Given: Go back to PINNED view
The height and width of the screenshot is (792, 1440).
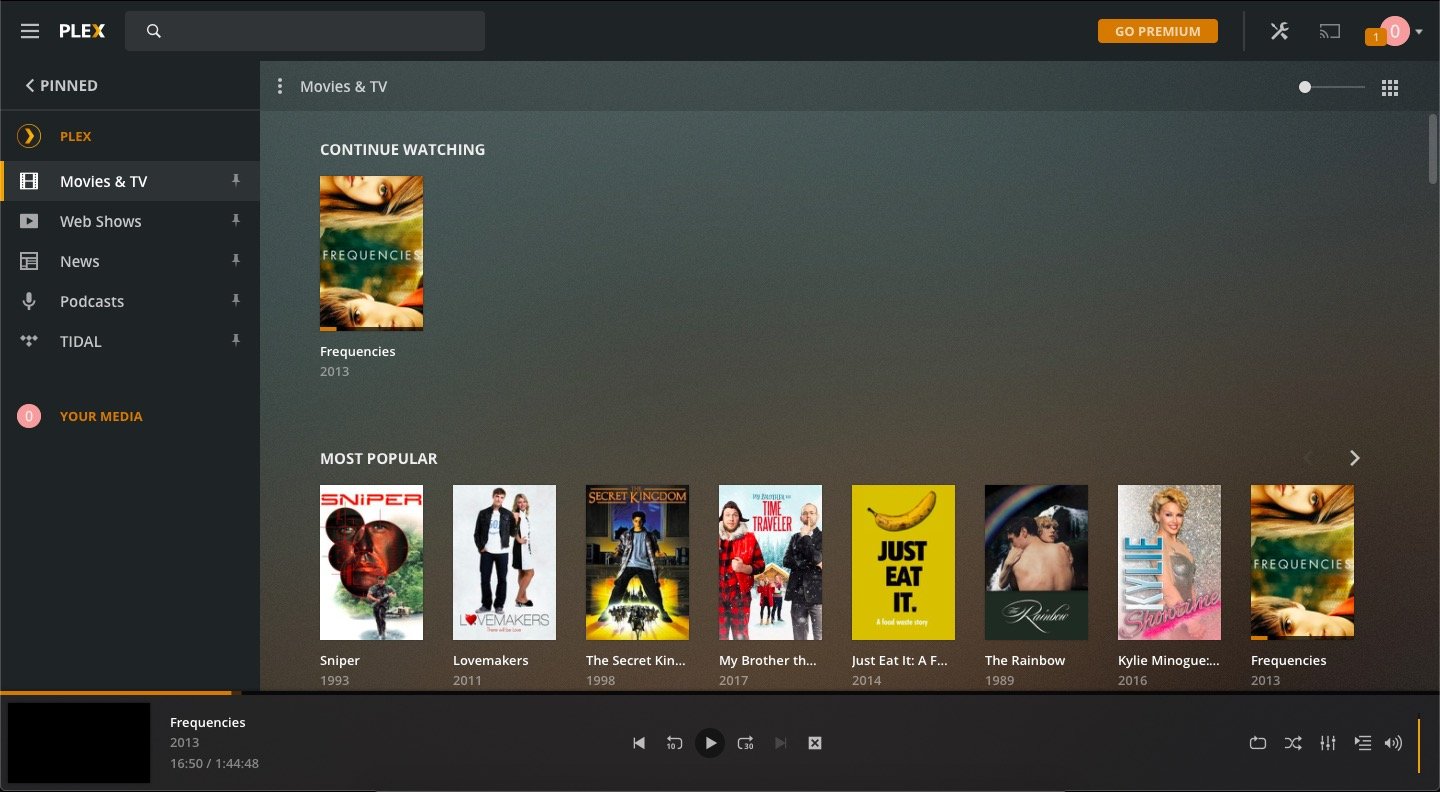Looking at the screenshot, I should point(60,85).
